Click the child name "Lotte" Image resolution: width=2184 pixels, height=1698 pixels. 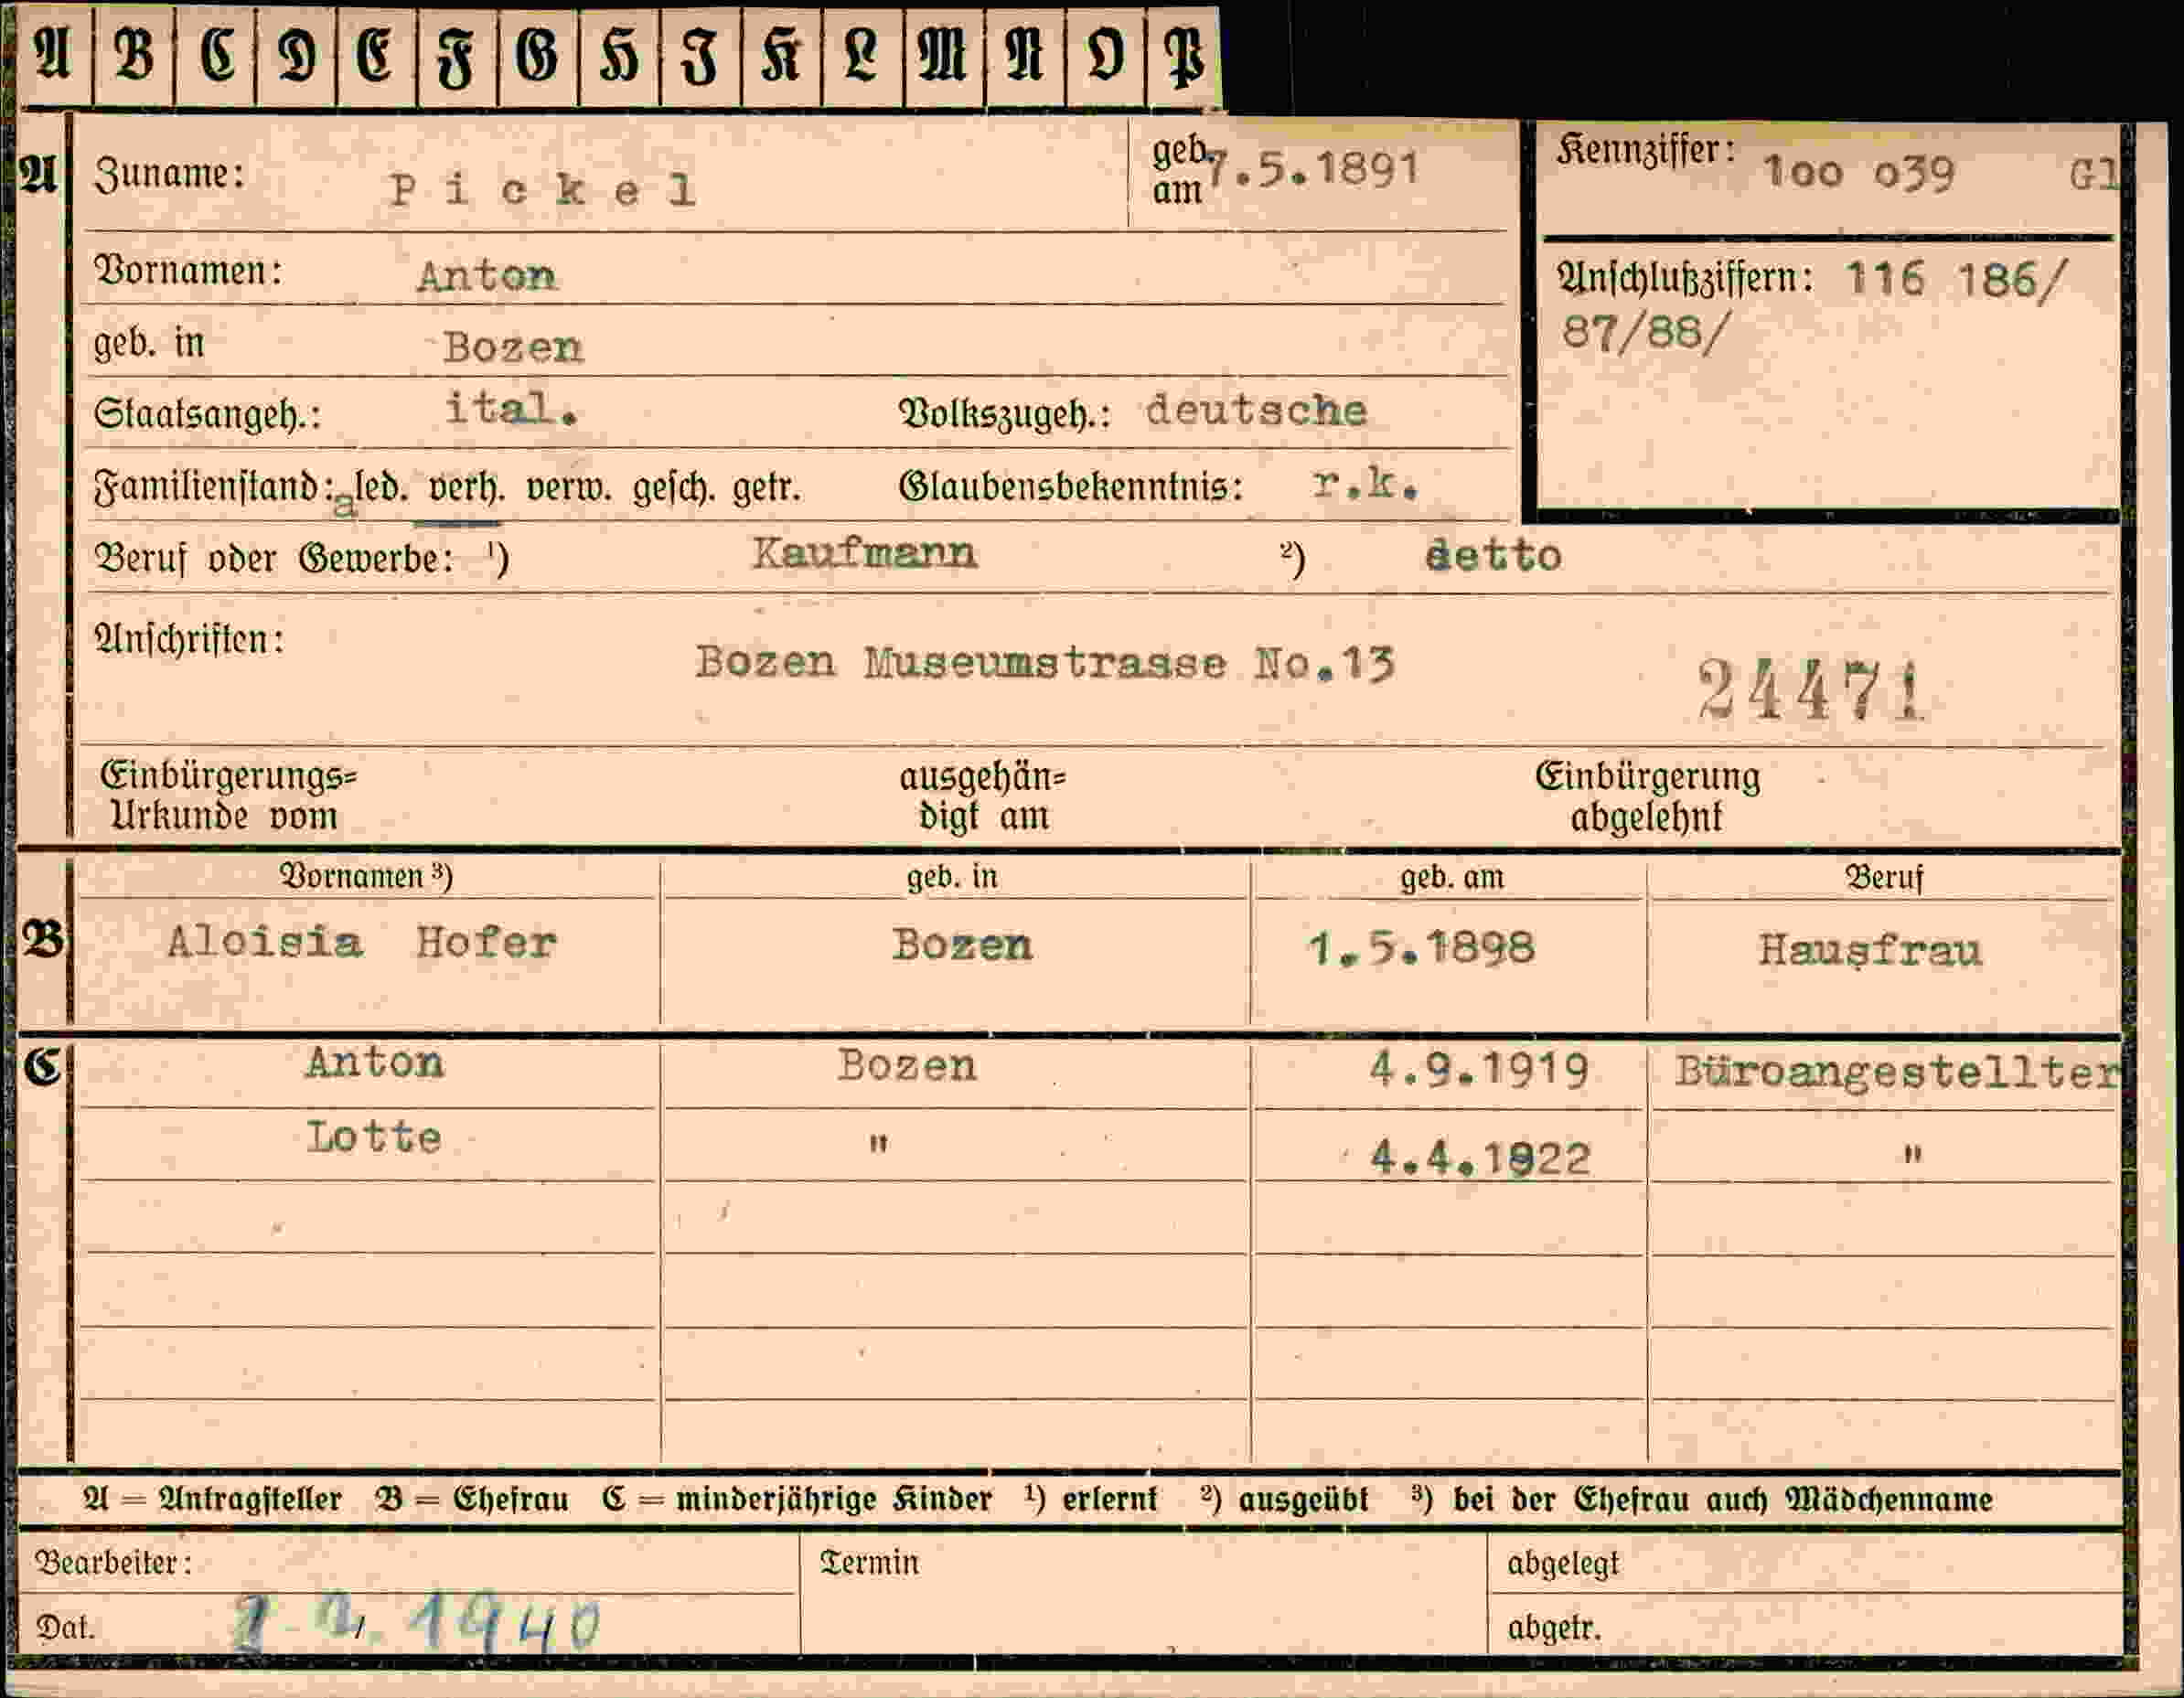[x=374, y=1137]
